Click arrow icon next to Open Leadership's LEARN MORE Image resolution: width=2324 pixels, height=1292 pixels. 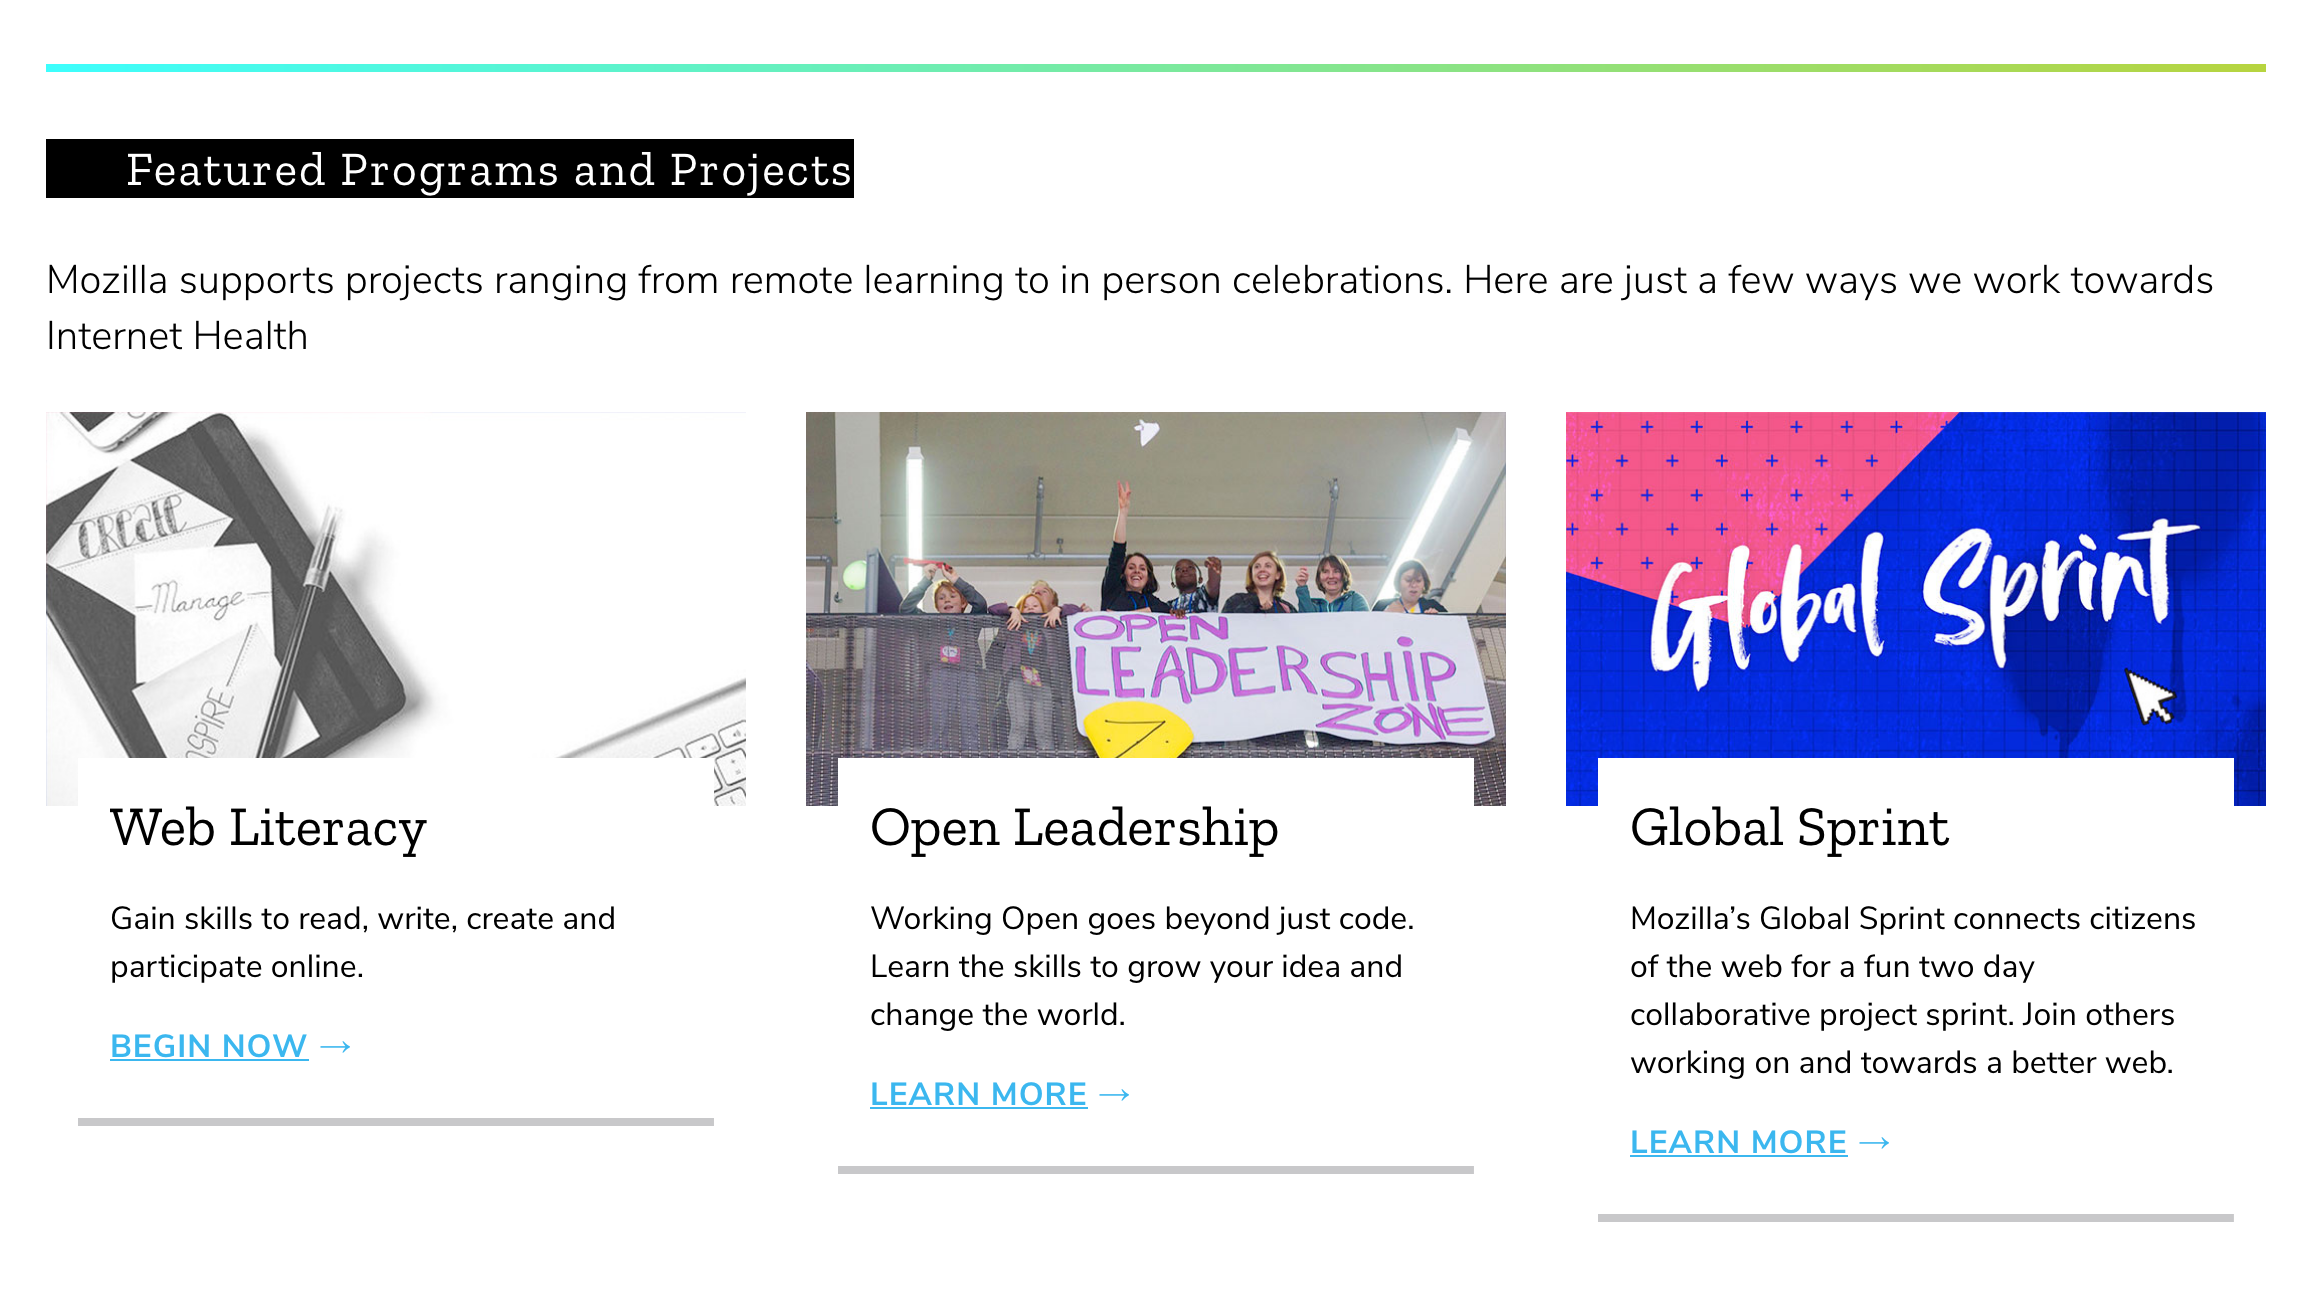pyautogui.click(x=1114, y=1095)
